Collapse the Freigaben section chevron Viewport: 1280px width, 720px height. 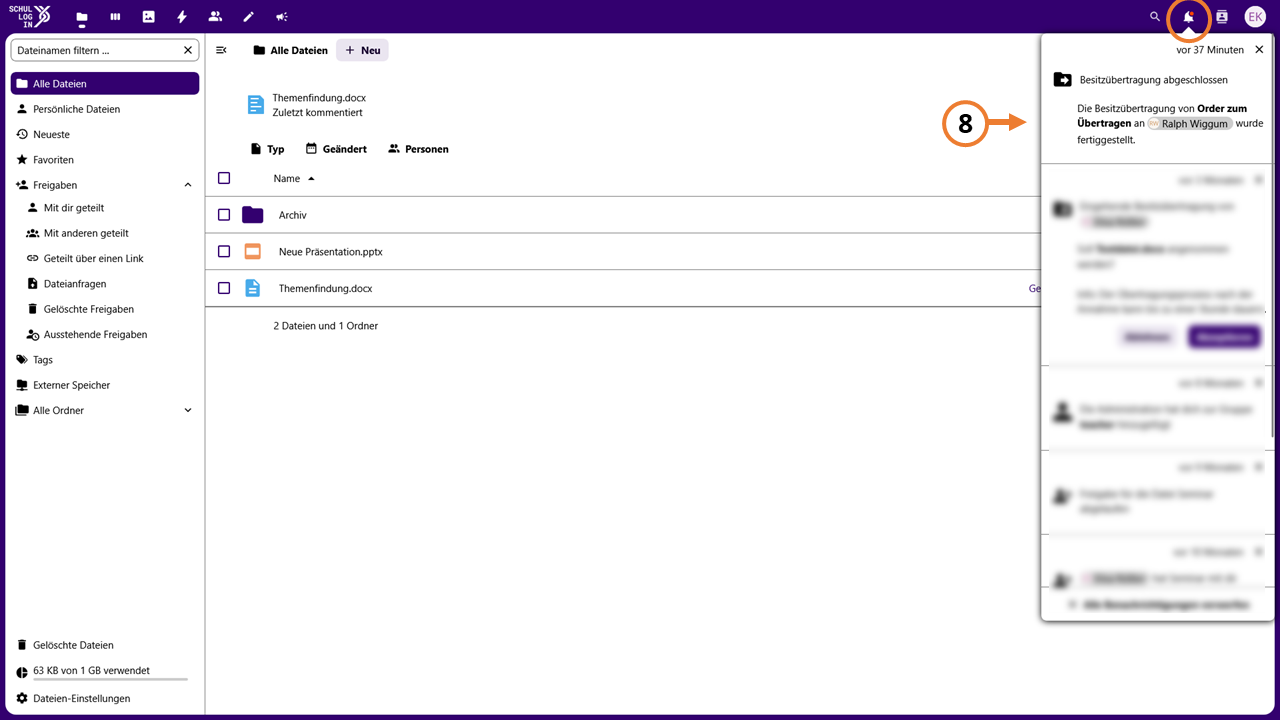[188, 185]
